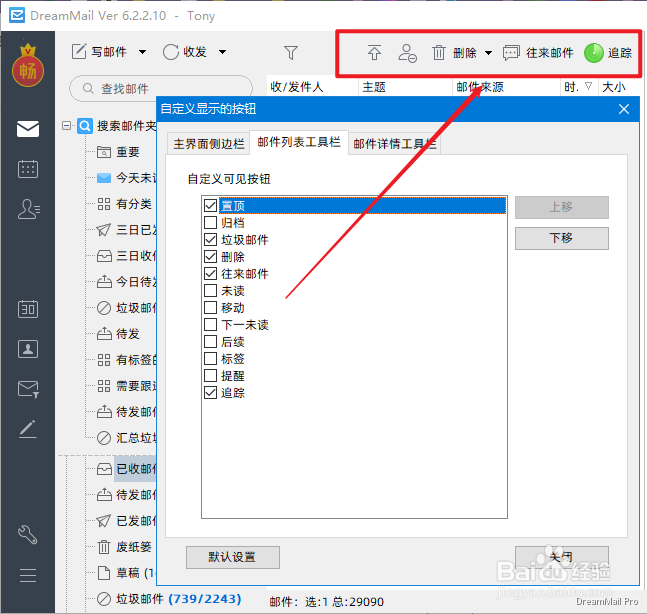Click the 草稿 draft page icon
647x614 pixels.
point(104,573)
